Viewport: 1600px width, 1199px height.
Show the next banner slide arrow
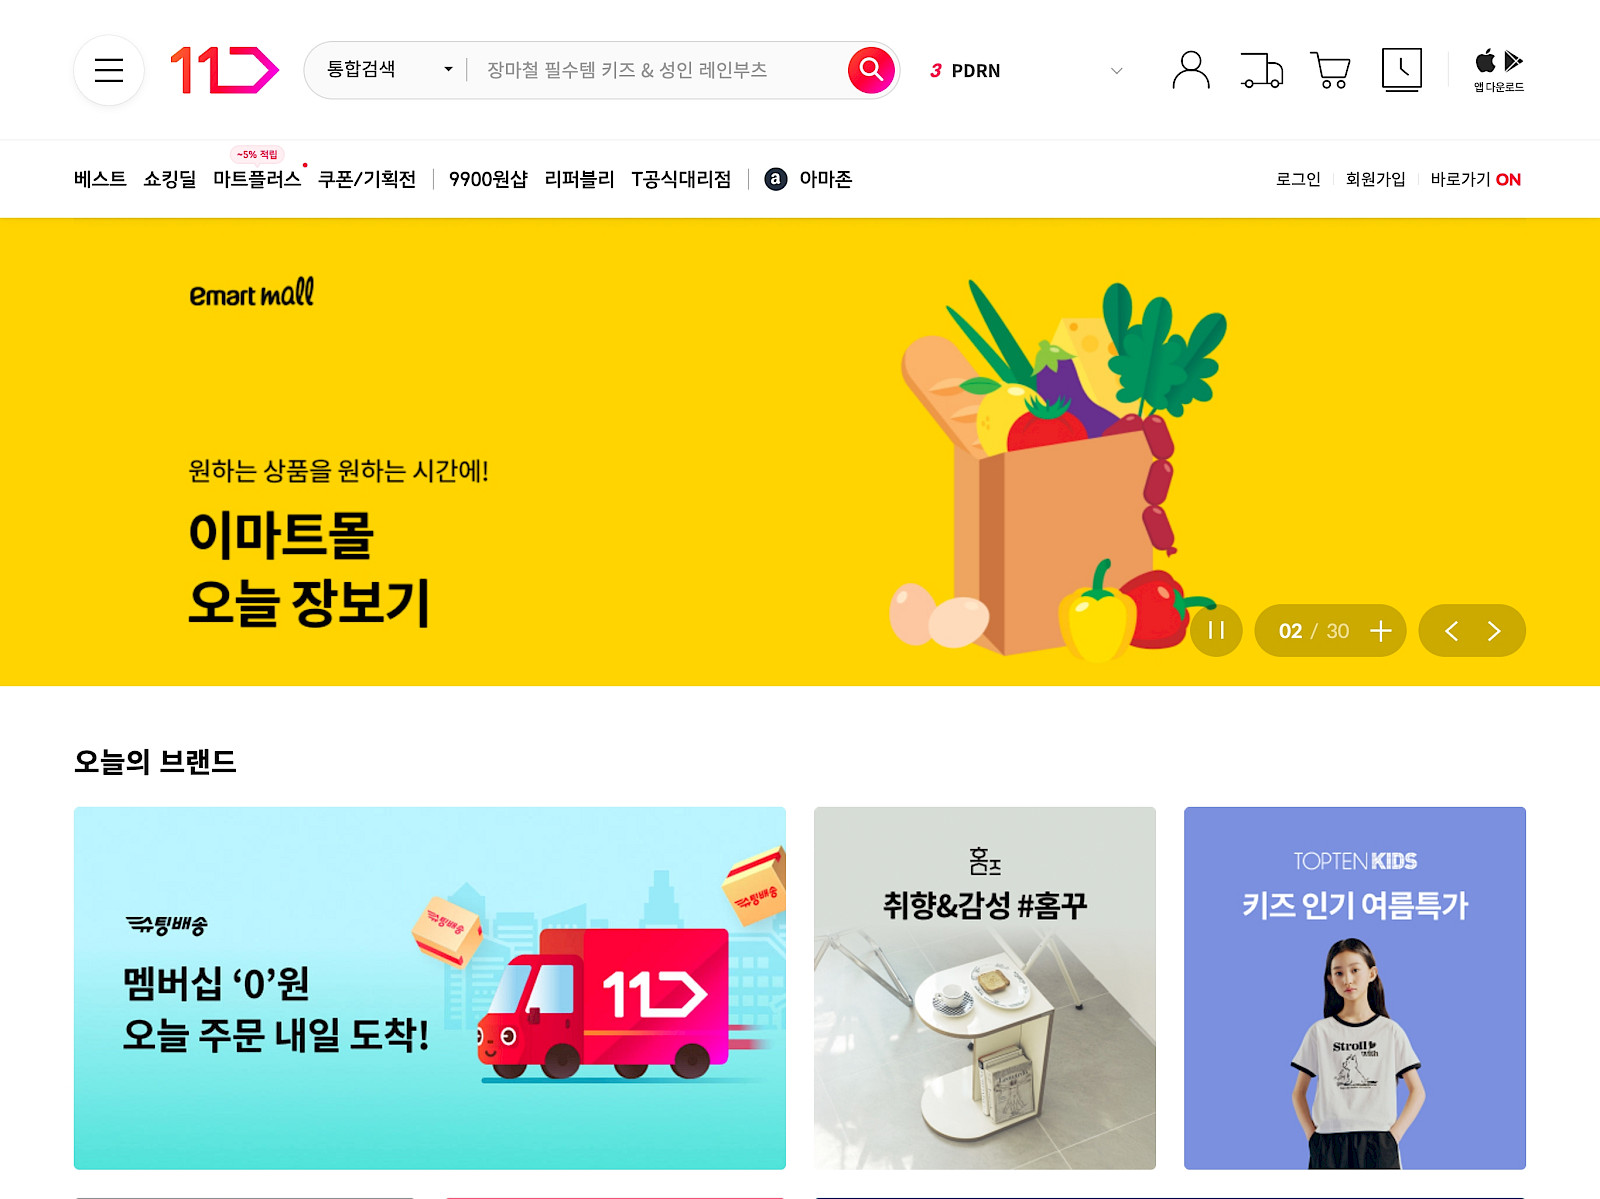pyautogui.click(x=1494, y=631)
